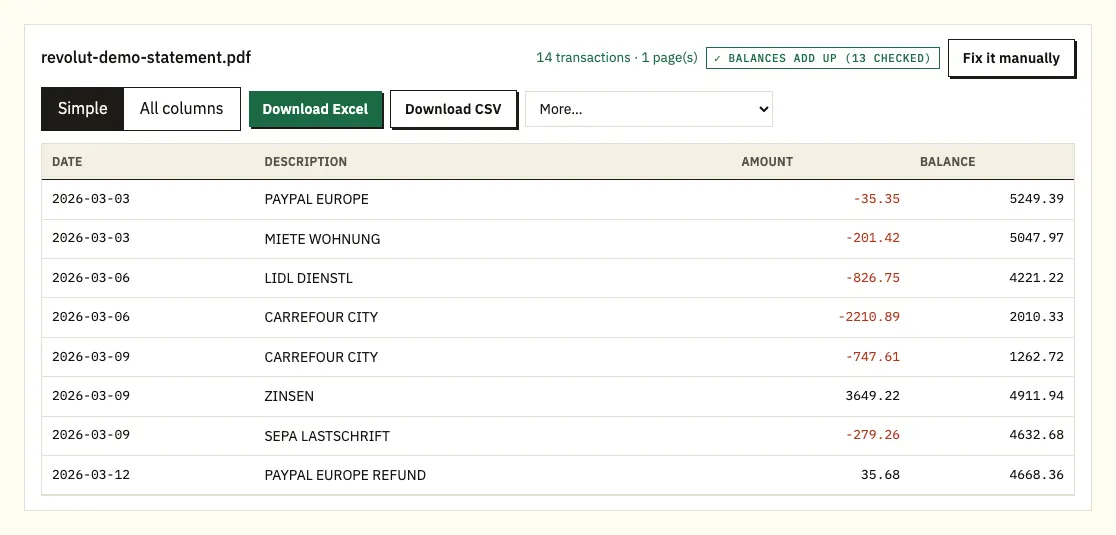Click the amount -201.42
The height and width of the screenshot is (535, 1116).
click(873, 238)
